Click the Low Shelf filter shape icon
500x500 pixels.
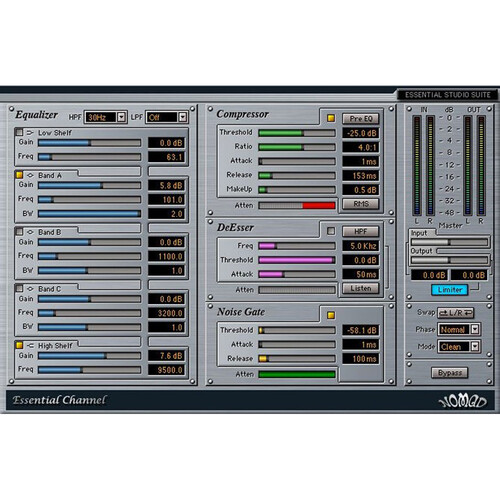(30, 133)
